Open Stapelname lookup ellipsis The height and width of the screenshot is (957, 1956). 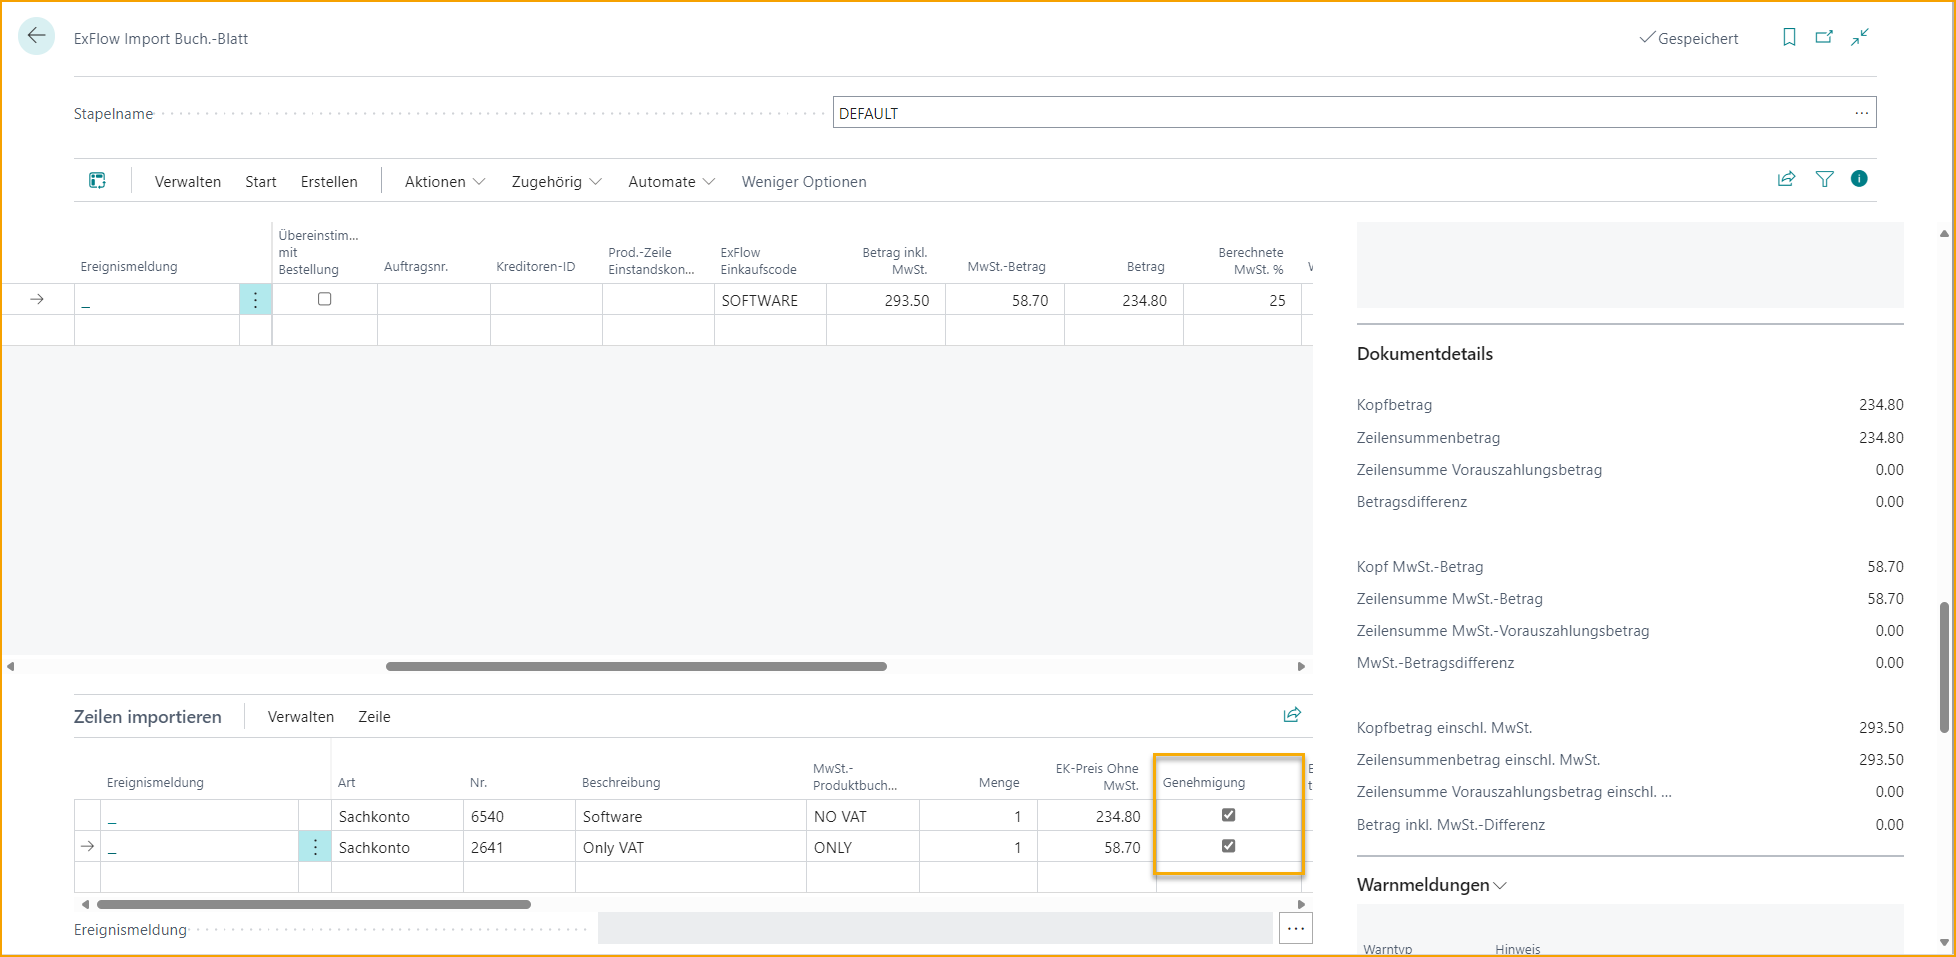pyautogui.click(x=1861, y=113)
